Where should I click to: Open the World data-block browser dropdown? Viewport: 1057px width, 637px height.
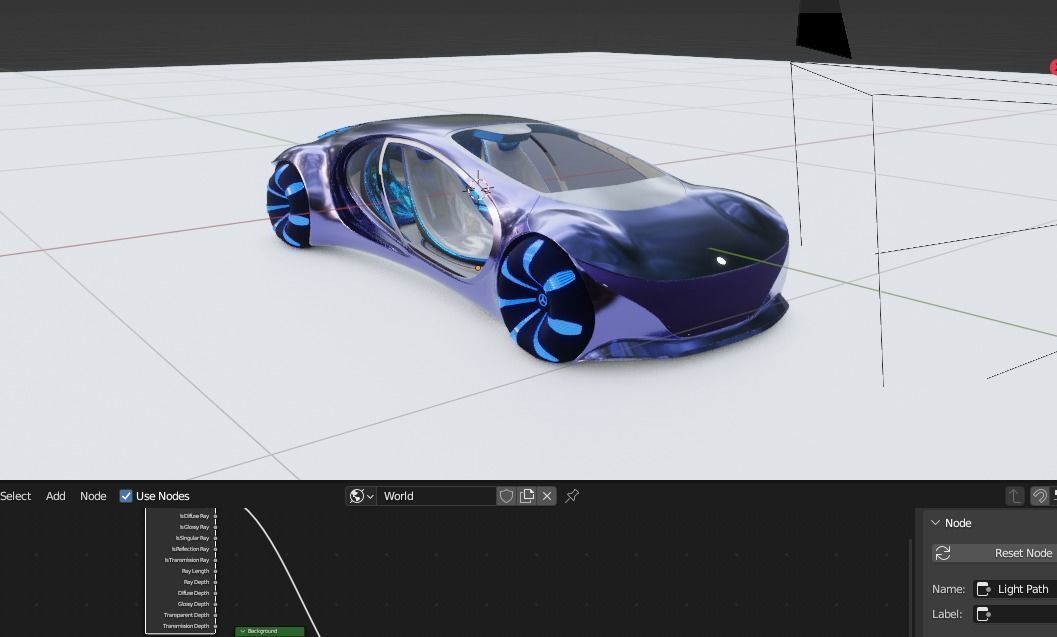[x=367, y=495]
